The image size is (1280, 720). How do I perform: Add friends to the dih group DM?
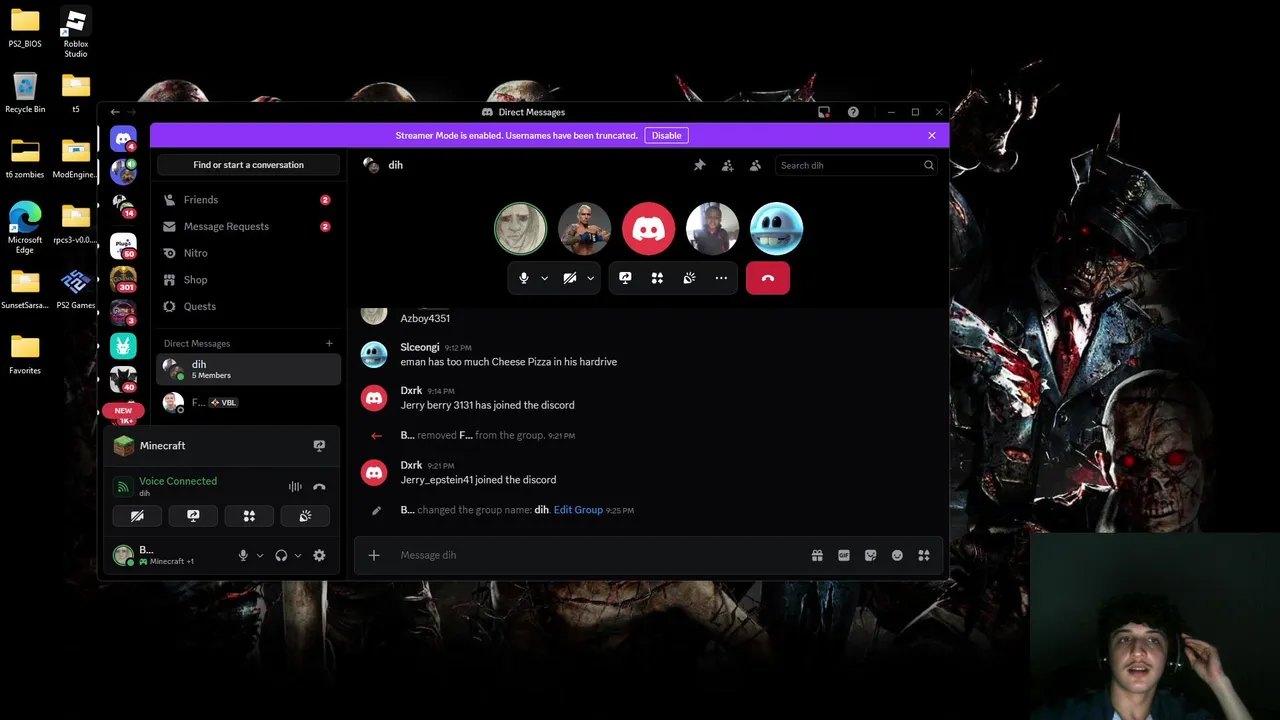click(727, 165)
